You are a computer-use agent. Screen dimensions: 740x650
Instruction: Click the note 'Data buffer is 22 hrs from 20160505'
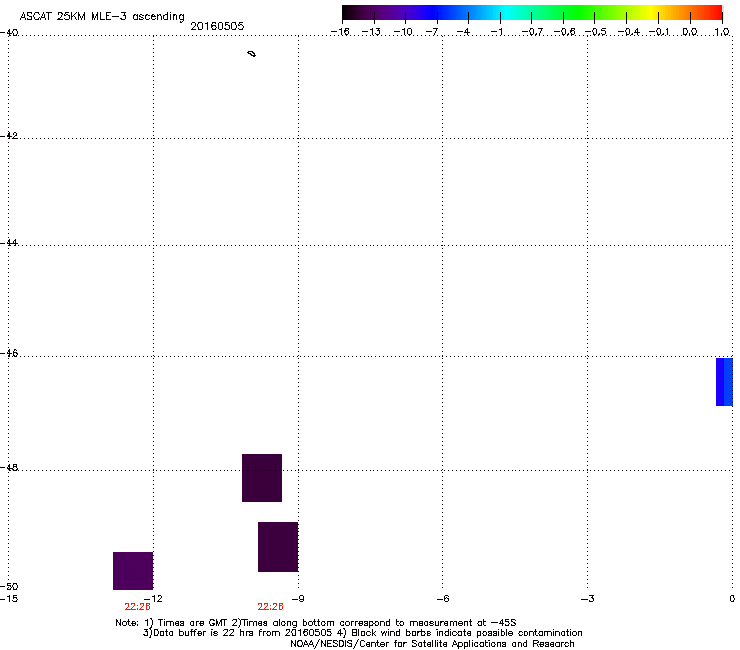[243, 633]
